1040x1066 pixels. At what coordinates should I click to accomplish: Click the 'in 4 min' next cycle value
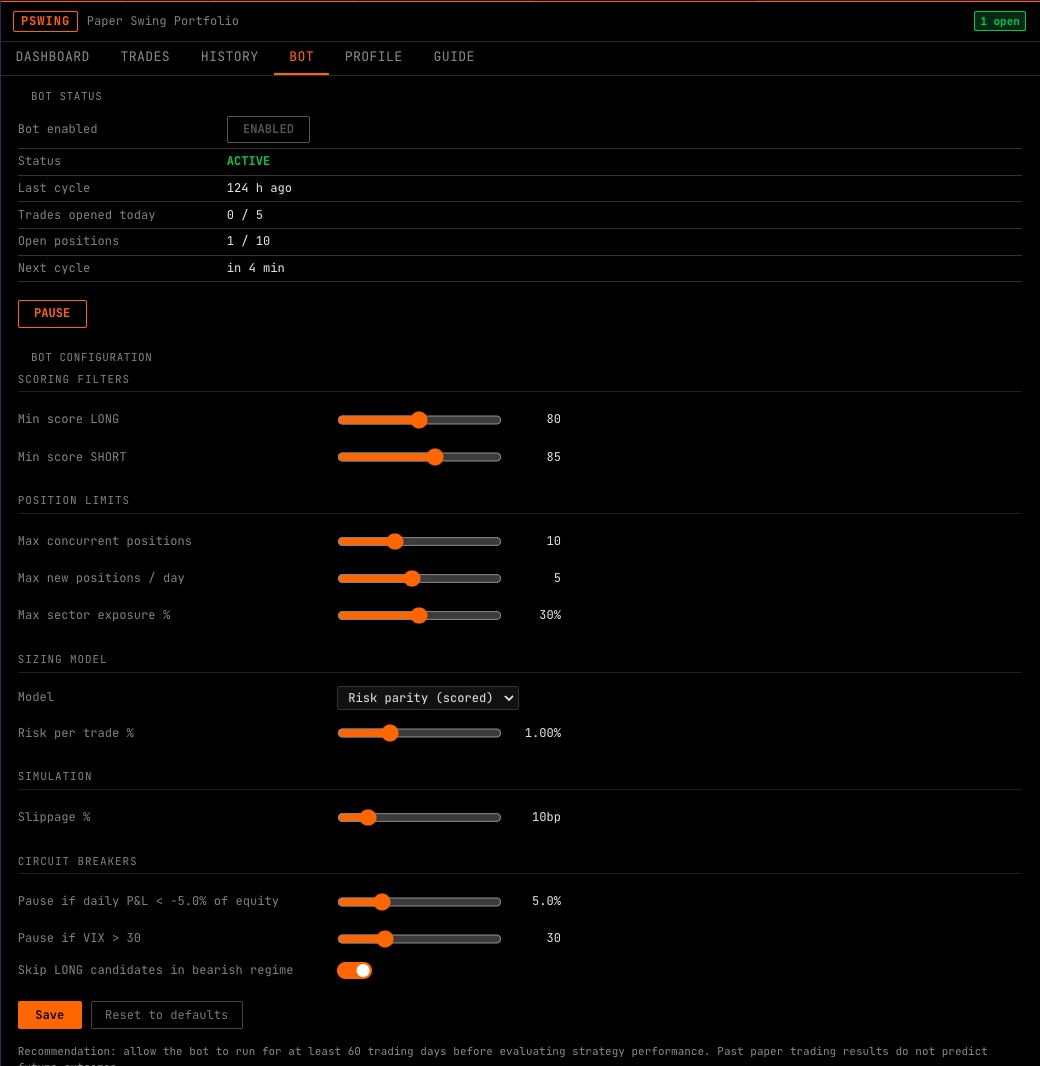256,269
